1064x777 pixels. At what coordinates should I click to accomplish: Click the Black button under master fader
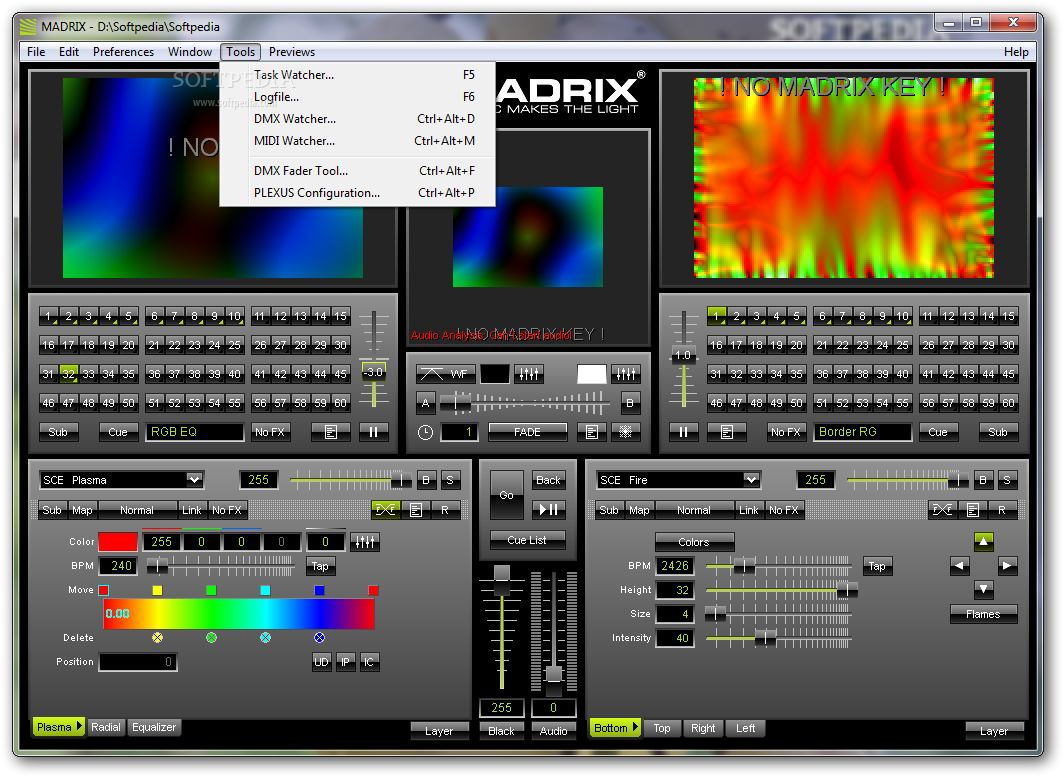click(x=501, y=731)
